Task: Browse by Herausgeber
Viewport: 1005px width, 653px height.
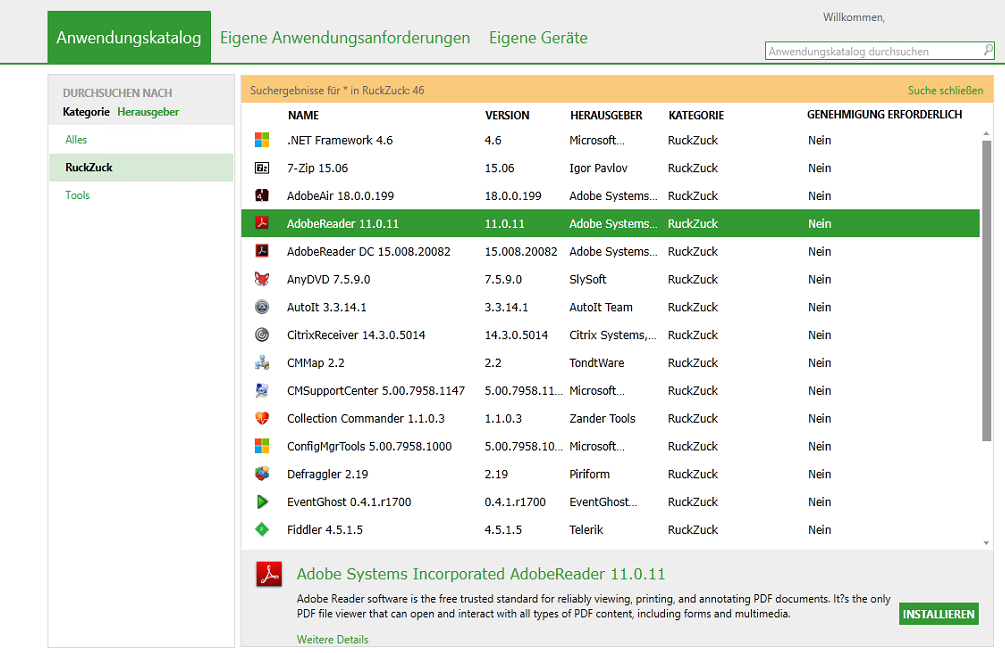Action: tap(148, 112)
